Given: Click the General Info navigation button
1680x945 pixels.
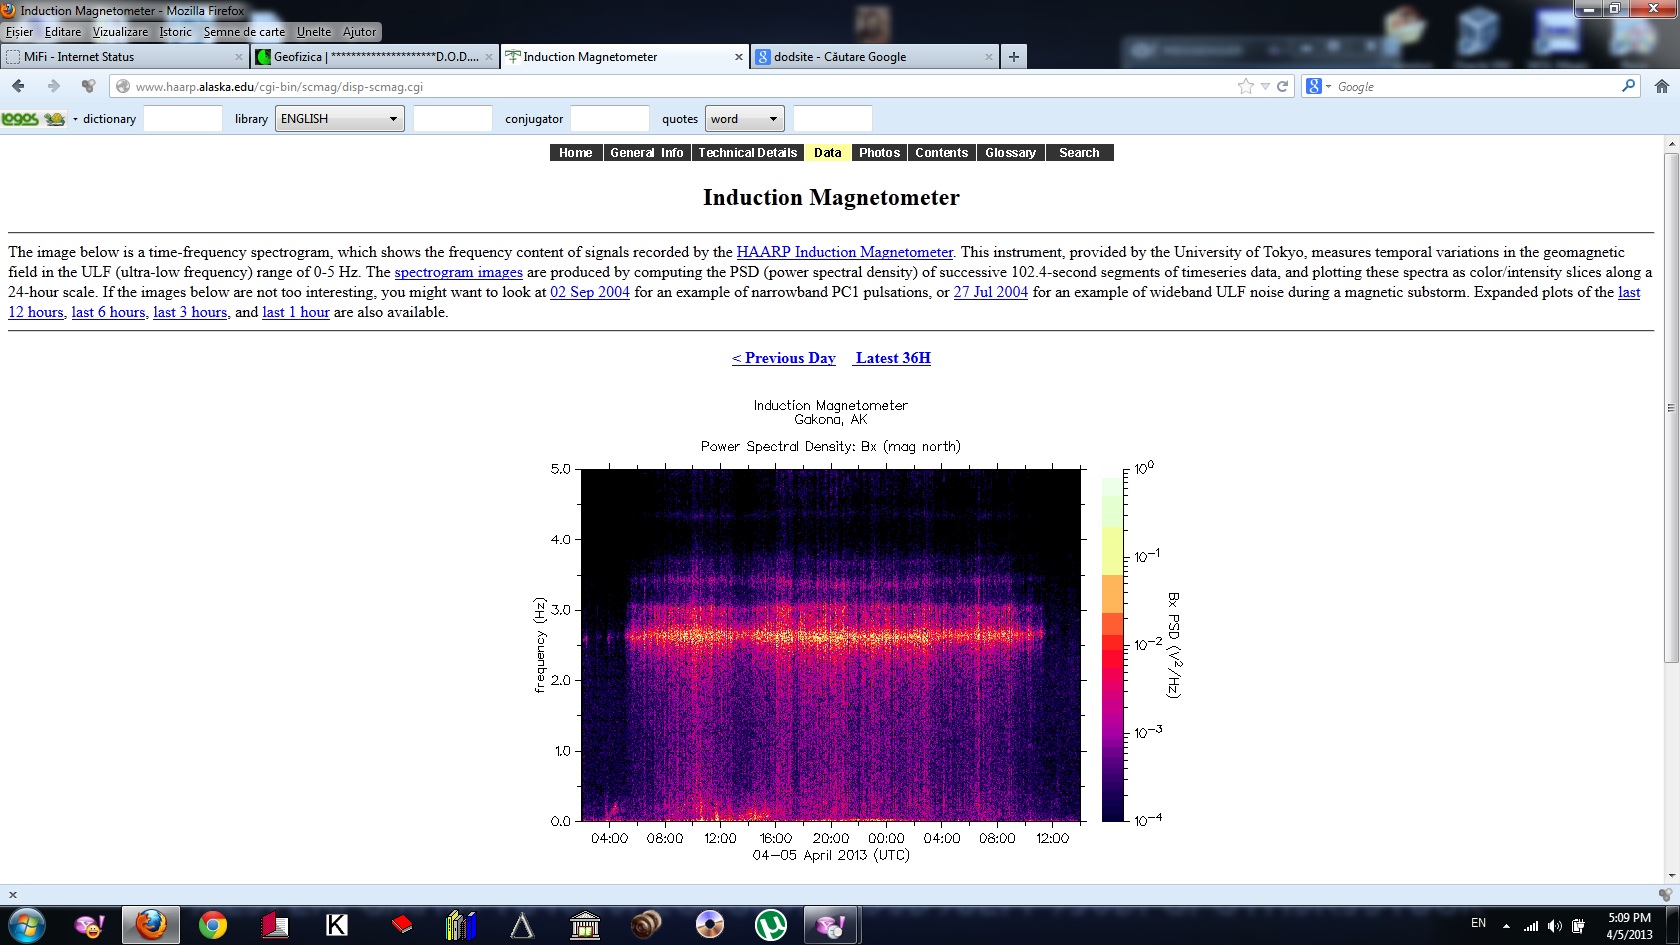Looking at the screenshot, I should pyautogui.click(x=647, y=153).
